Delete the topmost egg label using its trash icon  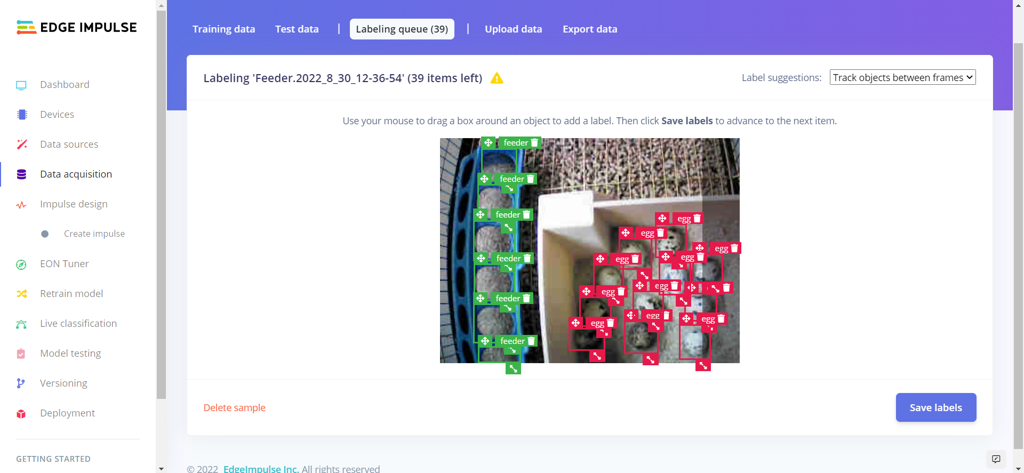pos(697,219)
